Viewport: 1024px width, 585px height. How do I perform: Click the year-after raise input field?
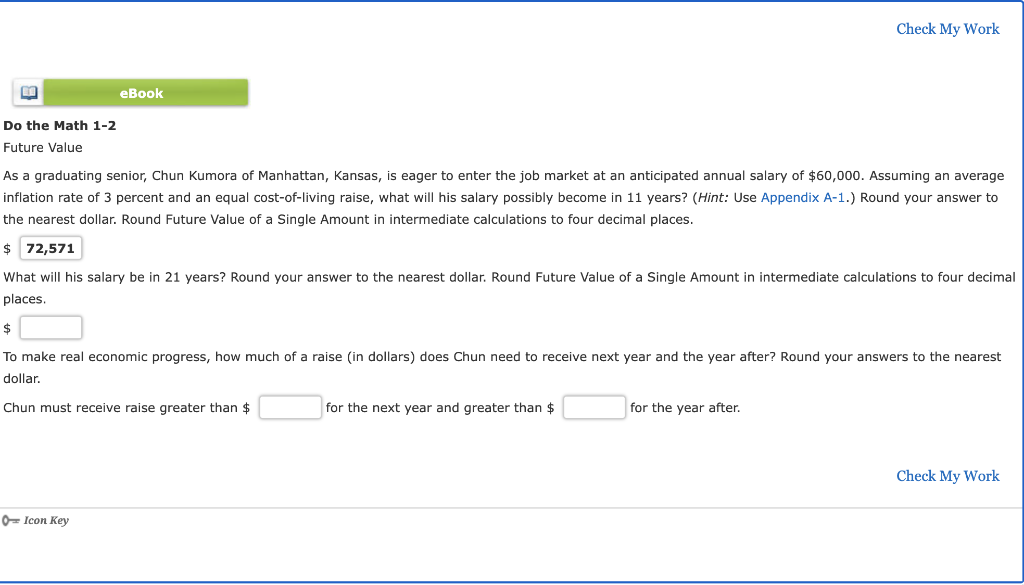(594, 407)
